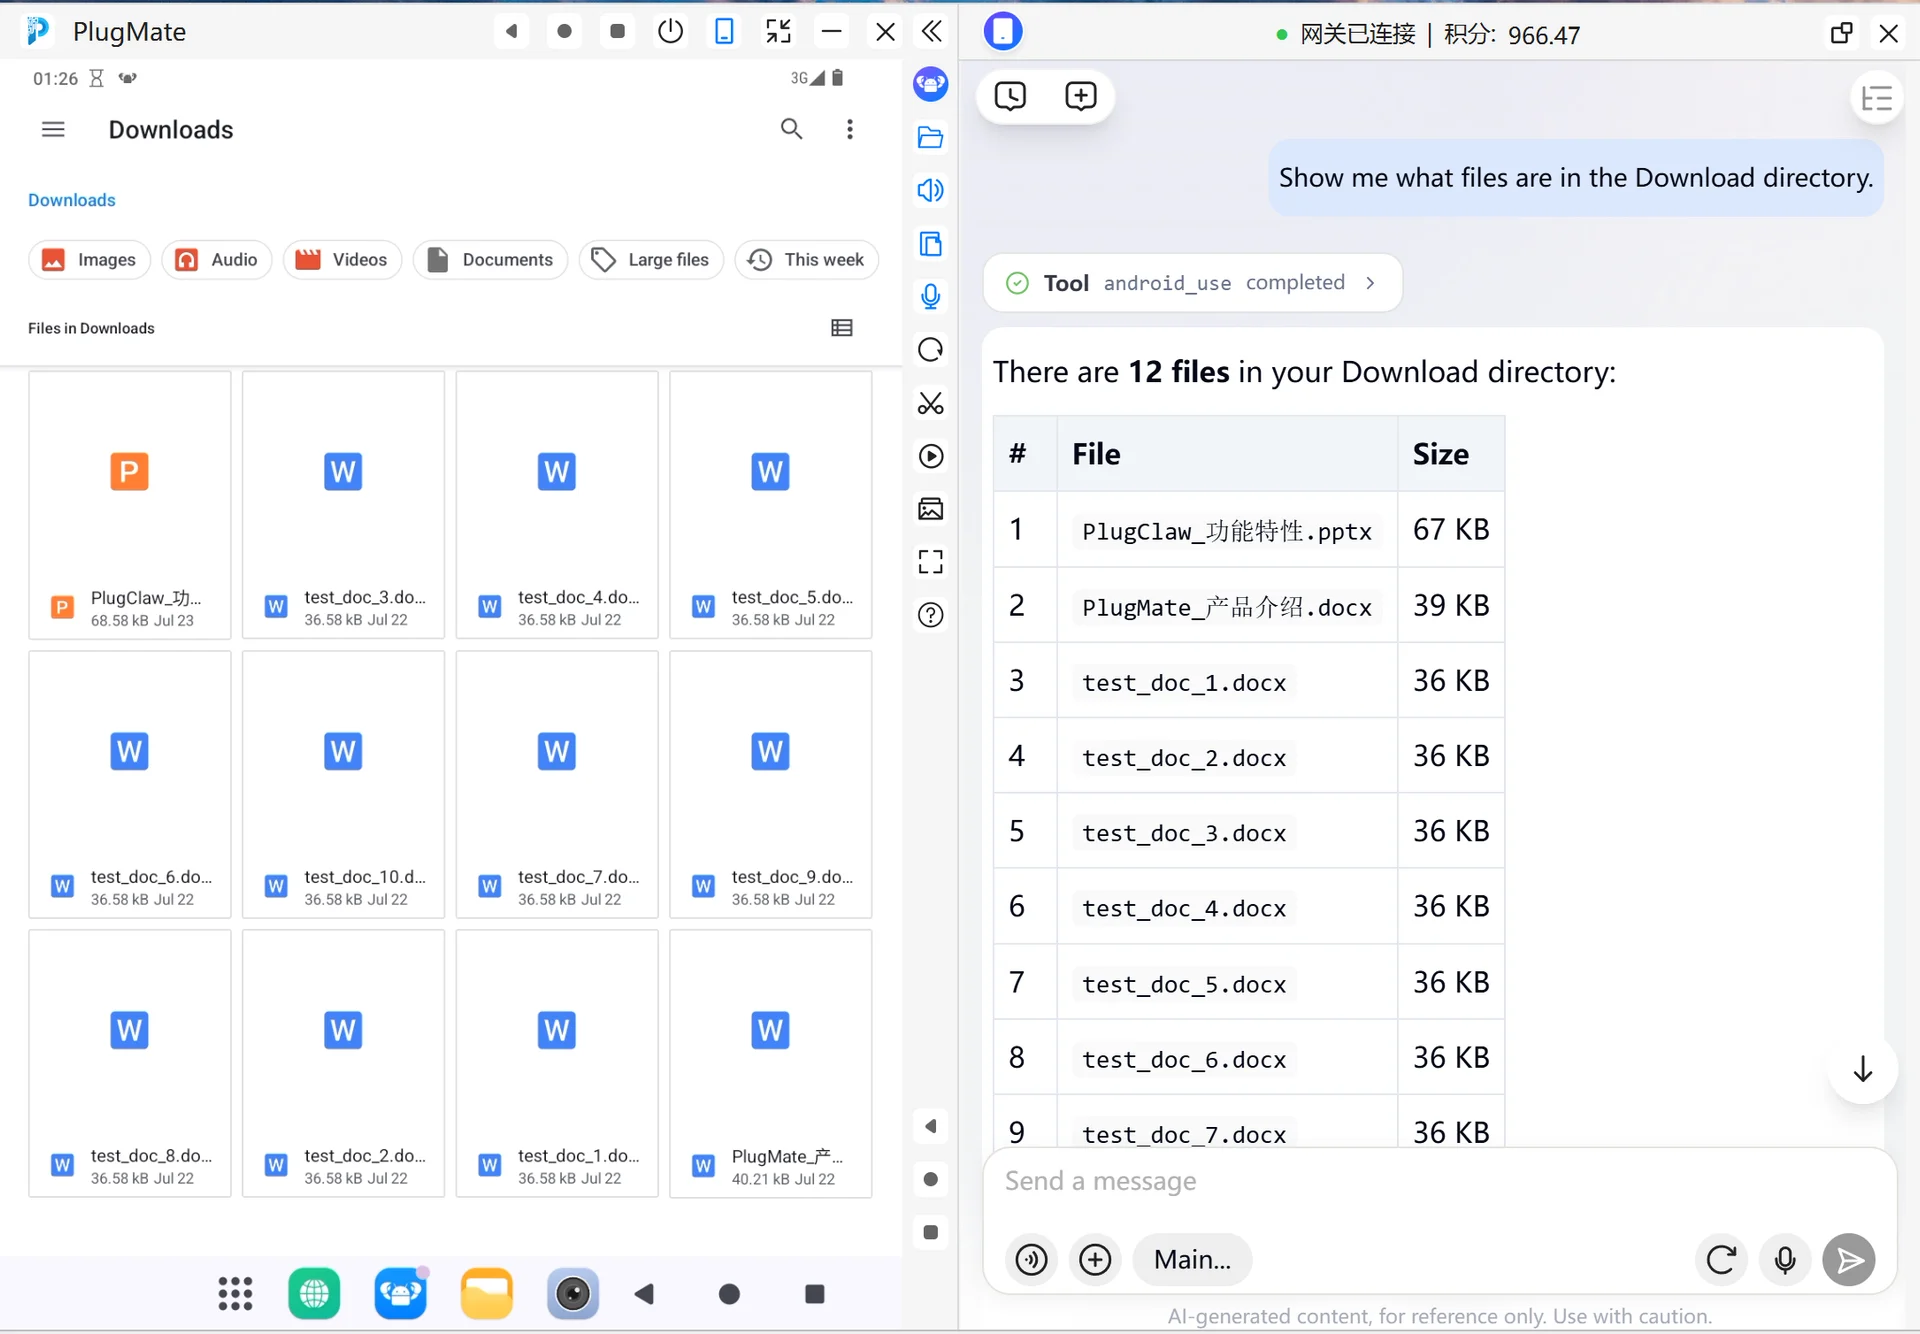Start a new chat with plus icon
This screenshot has width=1920, height=1334.
tap(1081, 96)
